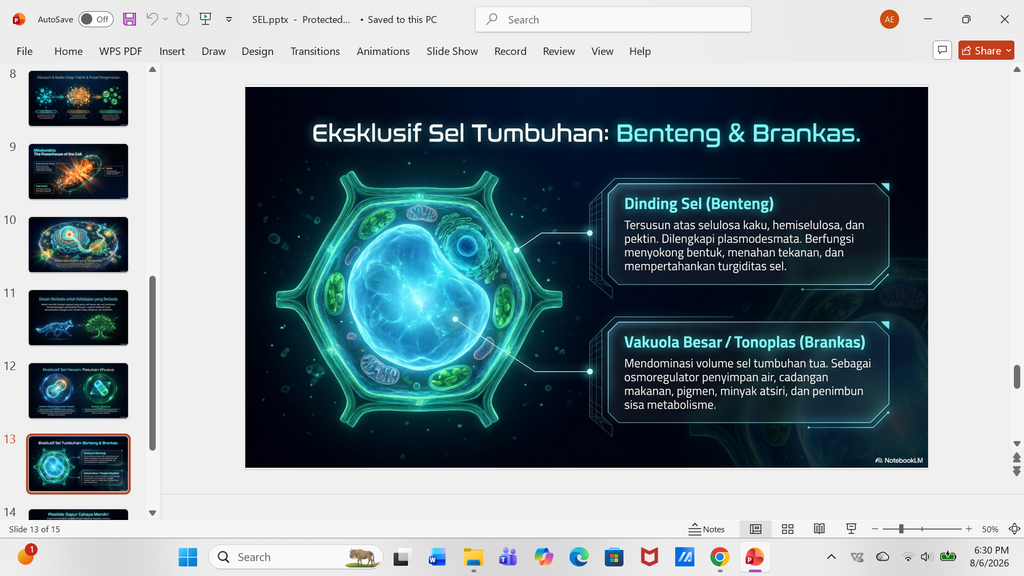Toggle AutoSave switch on
The image size is (1024, 576).
(x=95, y=20)
